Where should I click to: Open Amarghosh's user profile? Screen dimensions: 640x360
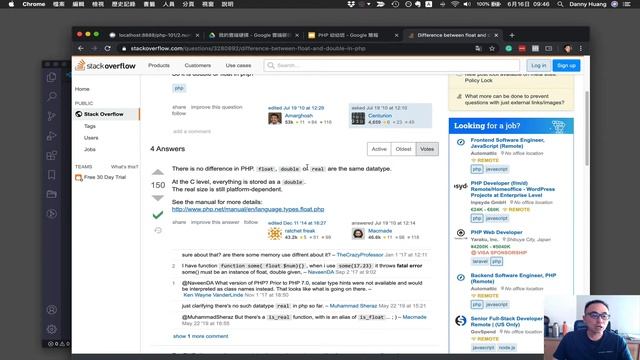(298, 116)
